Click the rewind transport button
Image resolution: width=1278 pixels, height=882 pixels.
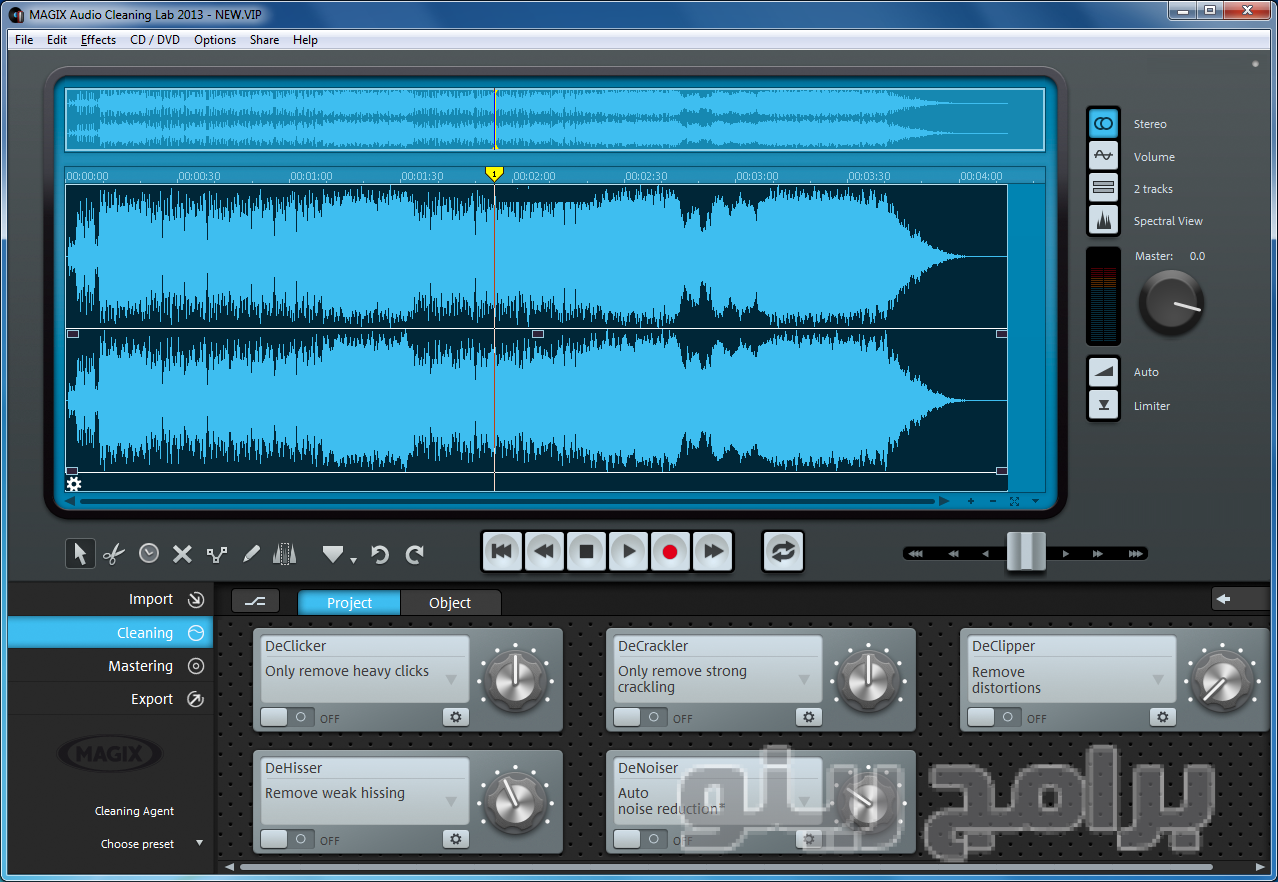click(x=545, y=551)
